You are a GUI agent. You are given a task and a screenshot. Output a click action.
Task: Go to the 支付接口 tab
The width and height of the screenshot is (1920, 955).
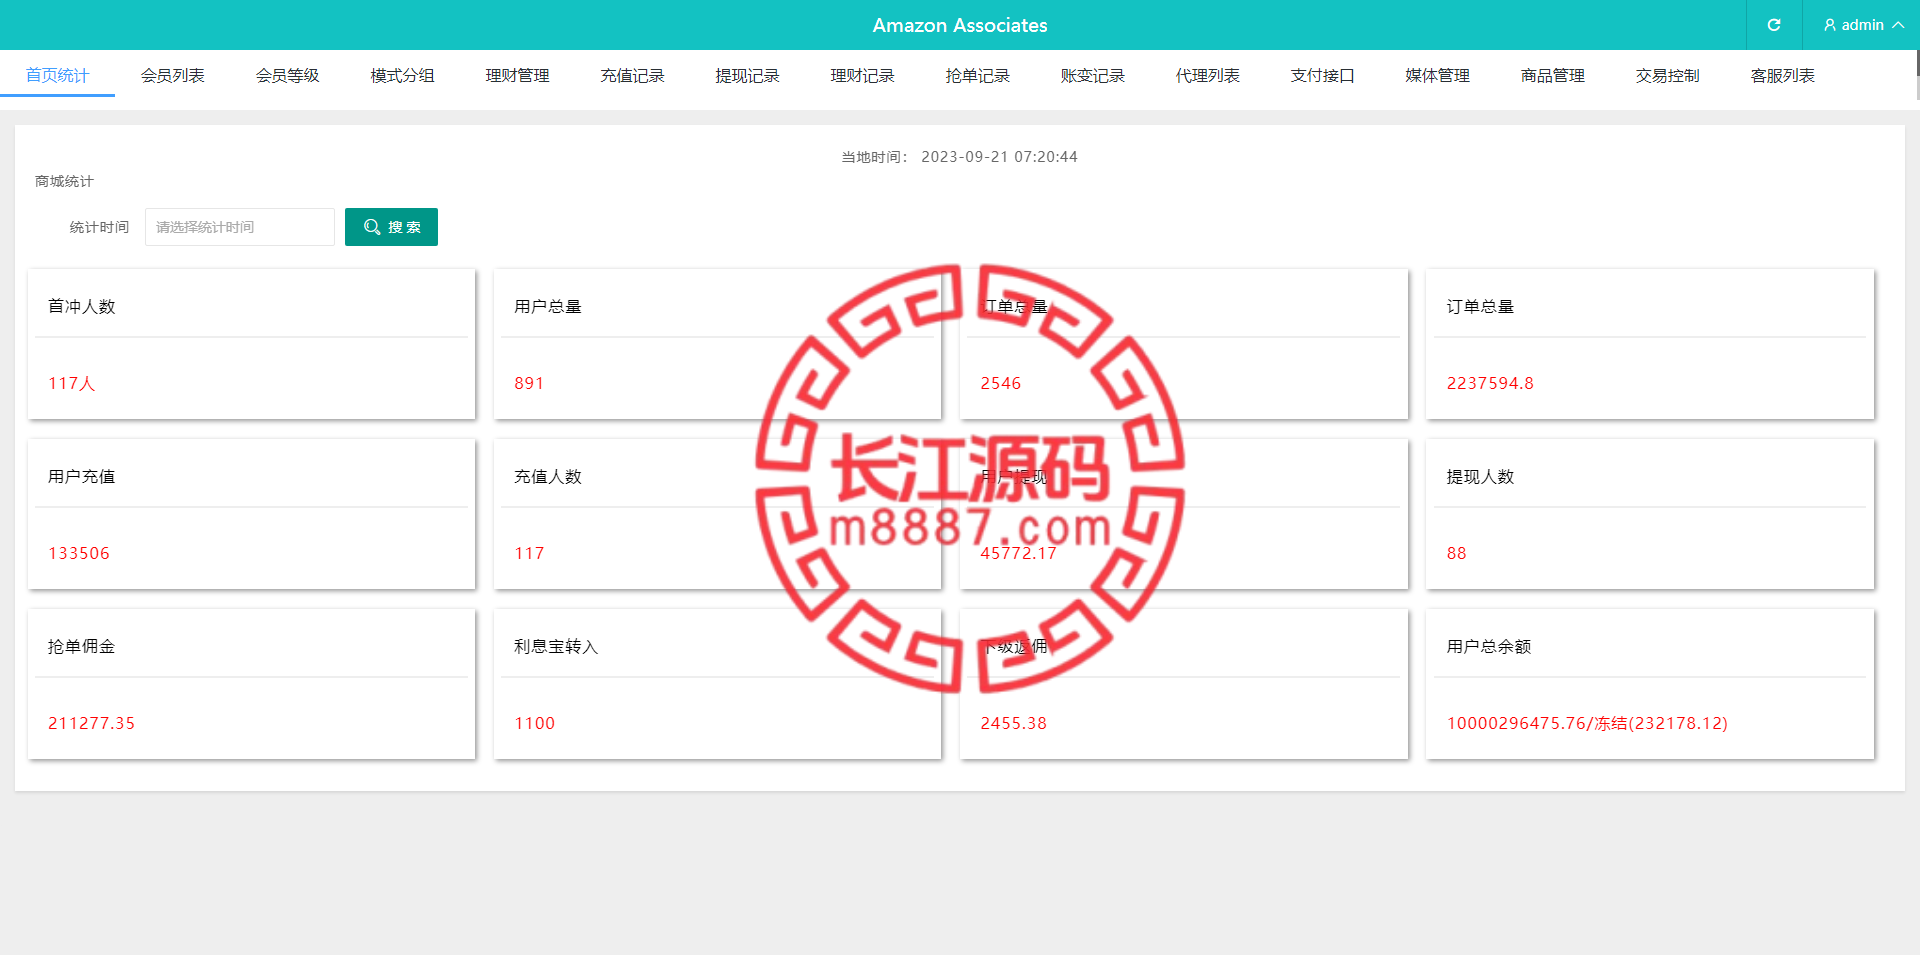tap(1322, 76)
